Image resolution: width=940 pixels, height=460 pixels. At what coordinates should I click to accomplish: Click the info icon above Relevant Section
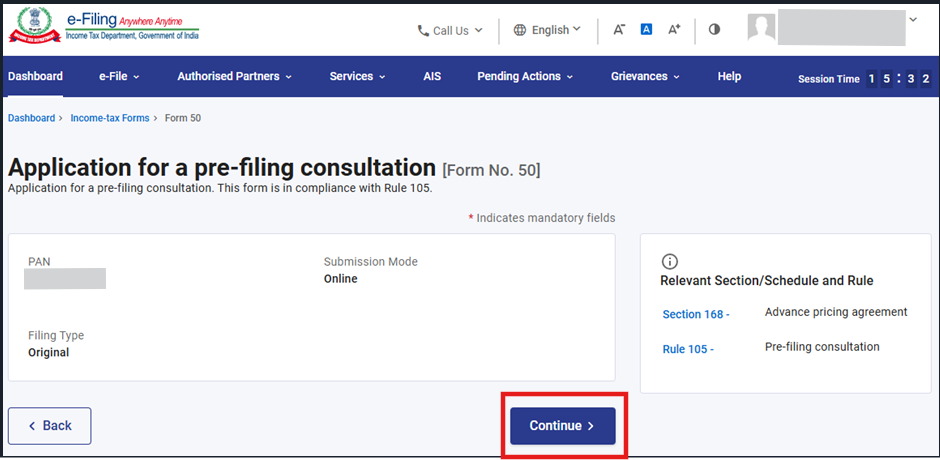tap(670, 261)
